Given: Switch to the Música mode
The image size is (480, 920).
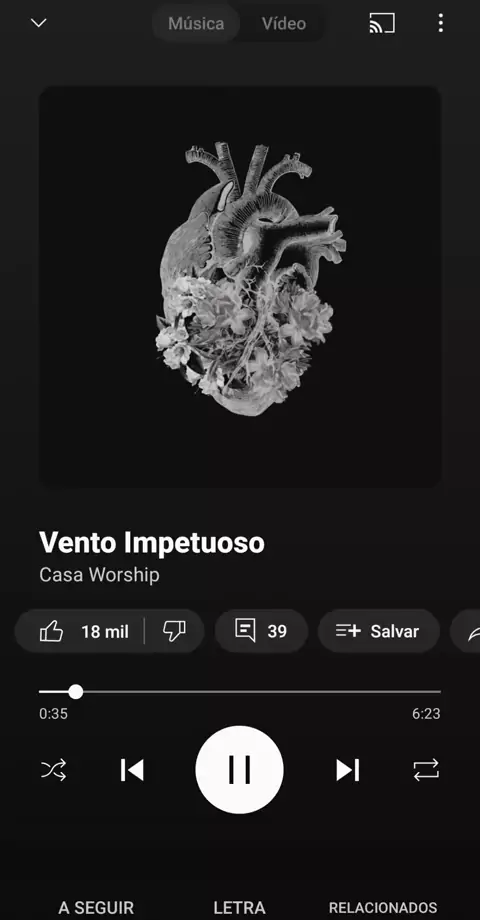Looking at the screenshot, I should (196, 23).
